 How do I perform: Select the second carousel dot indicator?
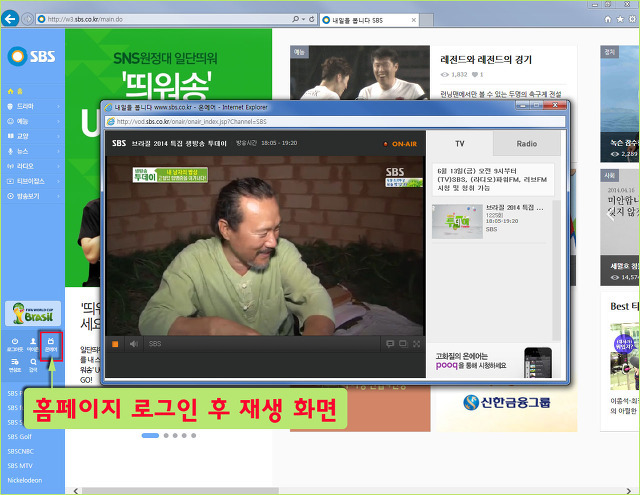click(166, 435)
